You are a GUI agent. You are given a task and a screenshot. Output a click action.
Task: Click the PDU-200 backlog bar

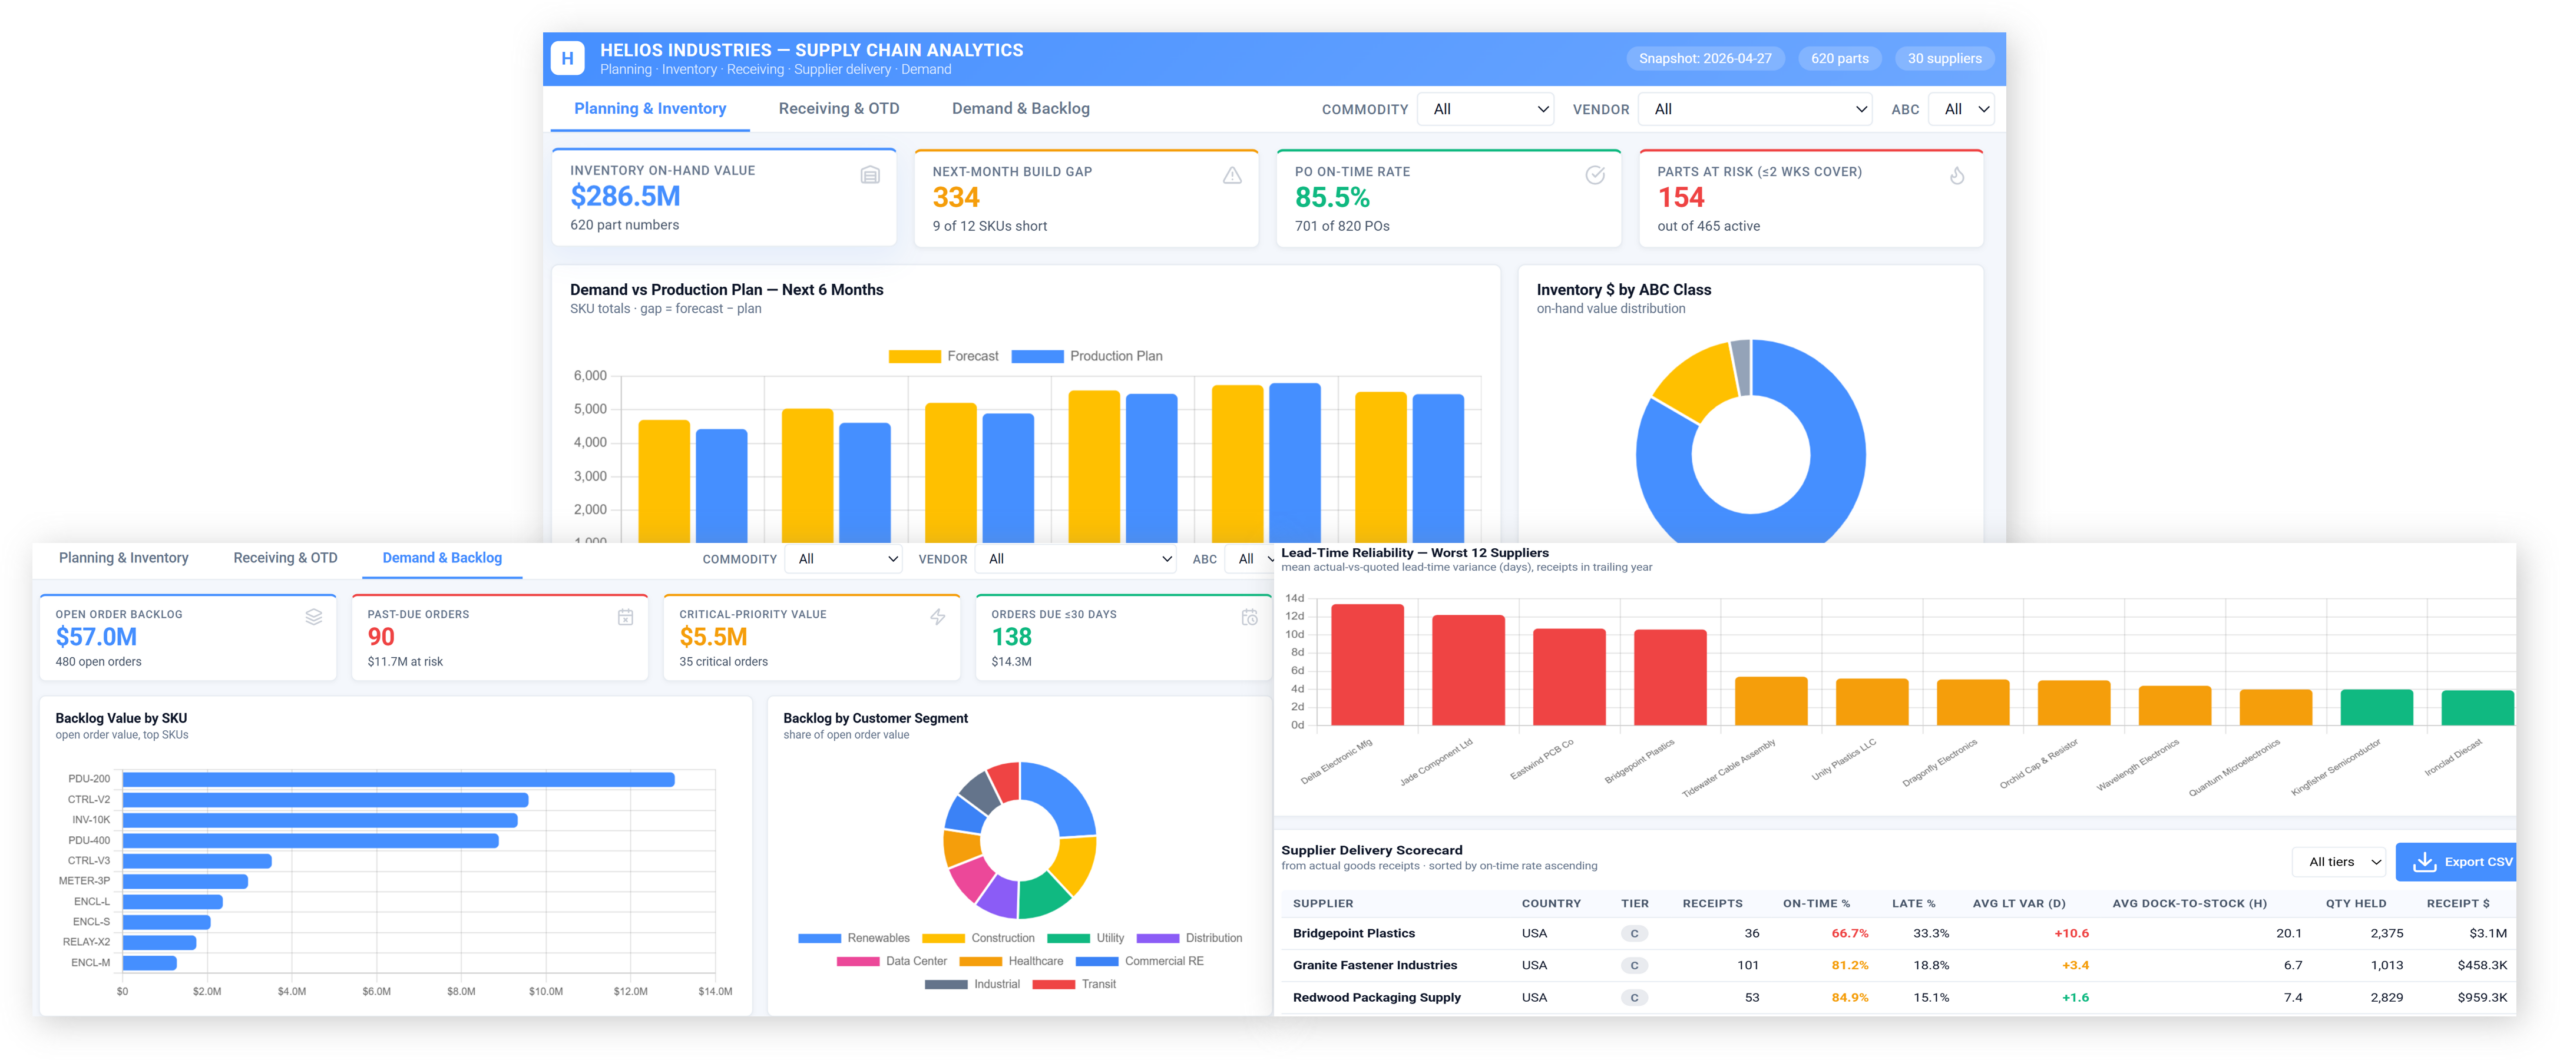[x=398, y=779]
